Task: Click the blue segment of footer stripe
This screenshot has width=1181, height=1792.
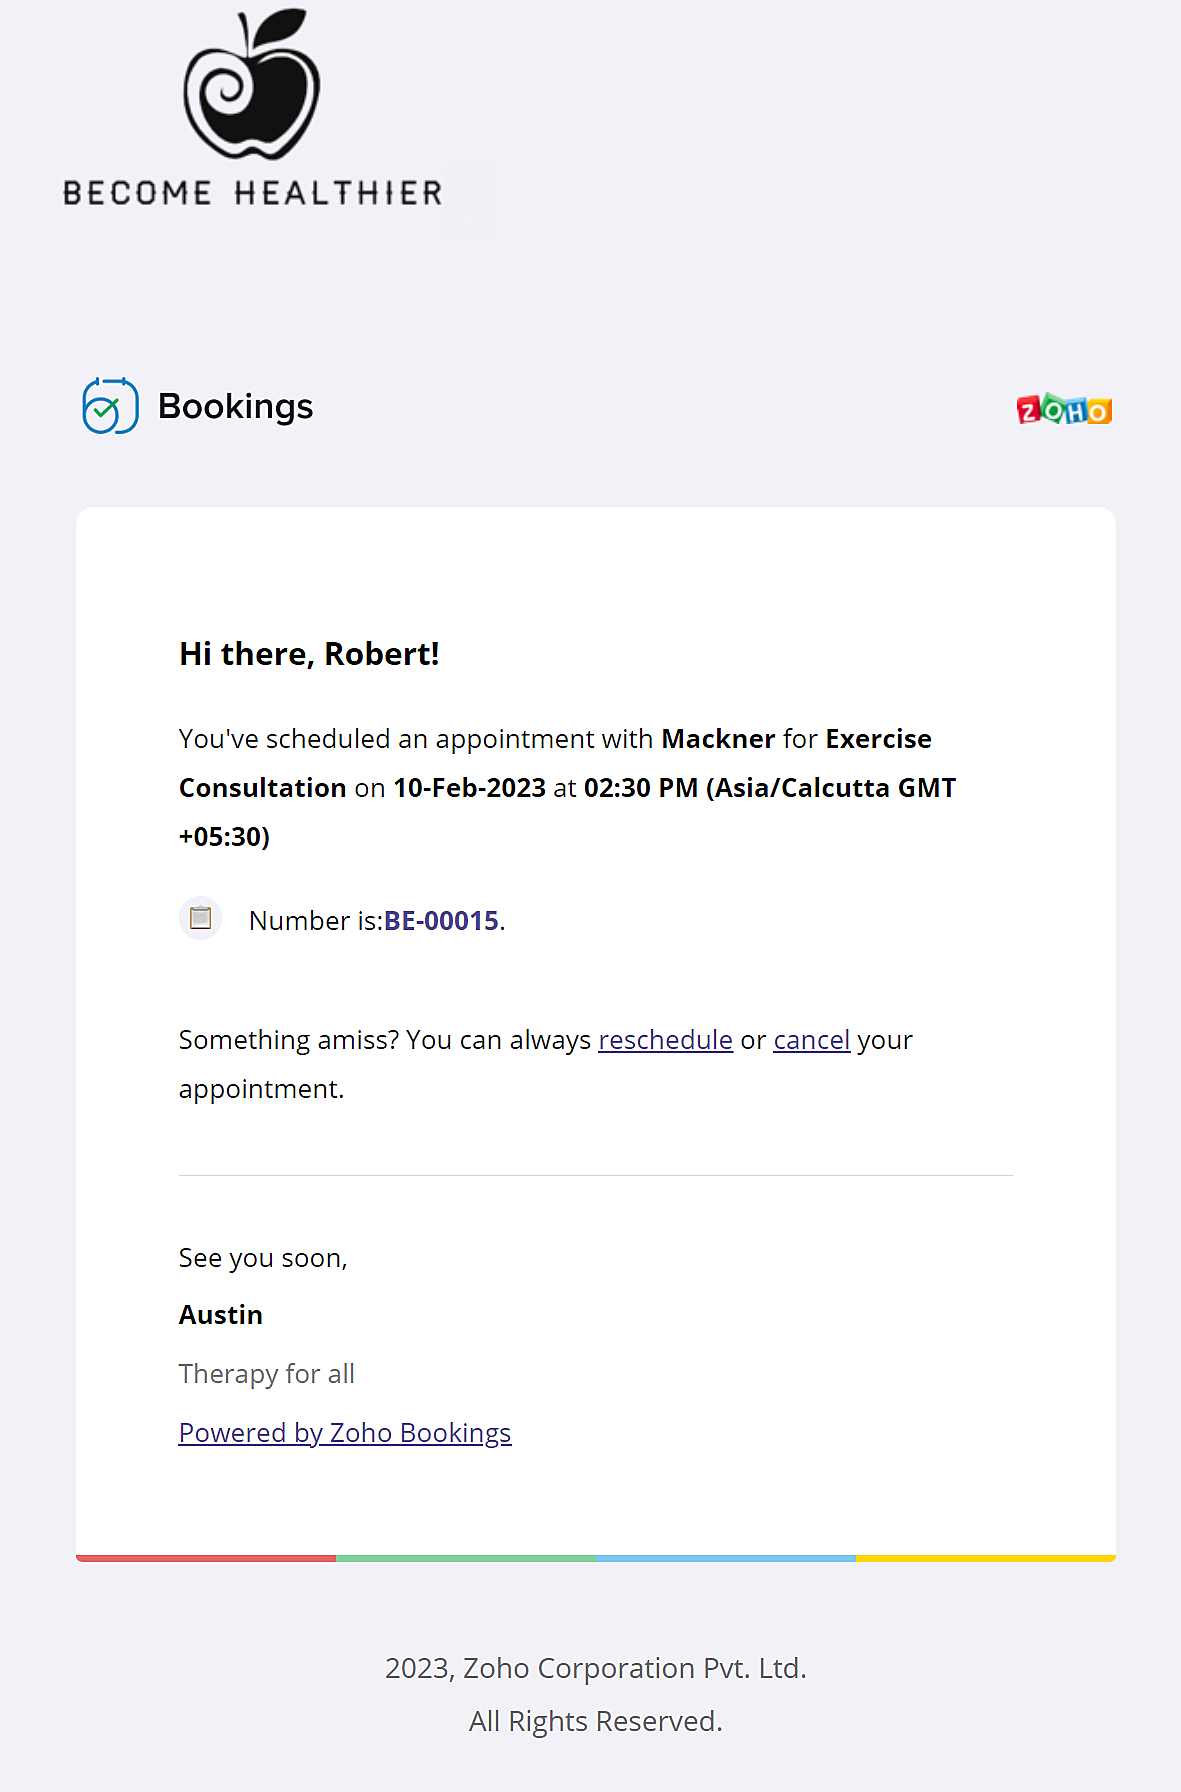Action: tap(726, 1558)
